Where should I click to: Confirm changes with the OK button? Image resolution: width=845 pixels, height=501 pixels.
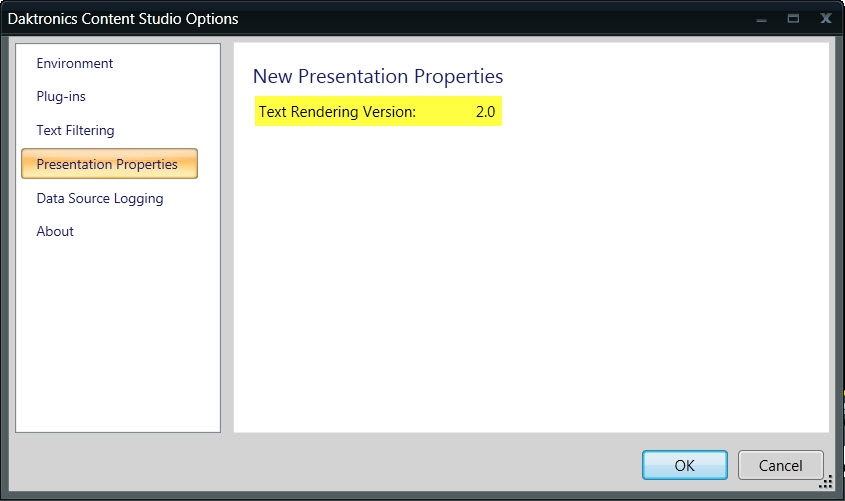pyautogui.click(x=684, y=465)
